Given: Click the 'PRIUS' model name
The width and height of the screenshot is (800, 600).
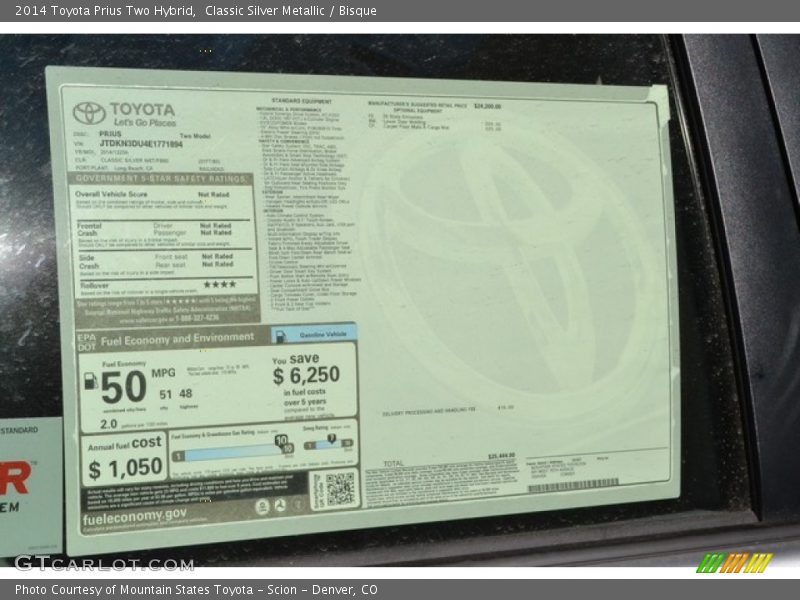Looking at the screenshot, I should [110, 134].
